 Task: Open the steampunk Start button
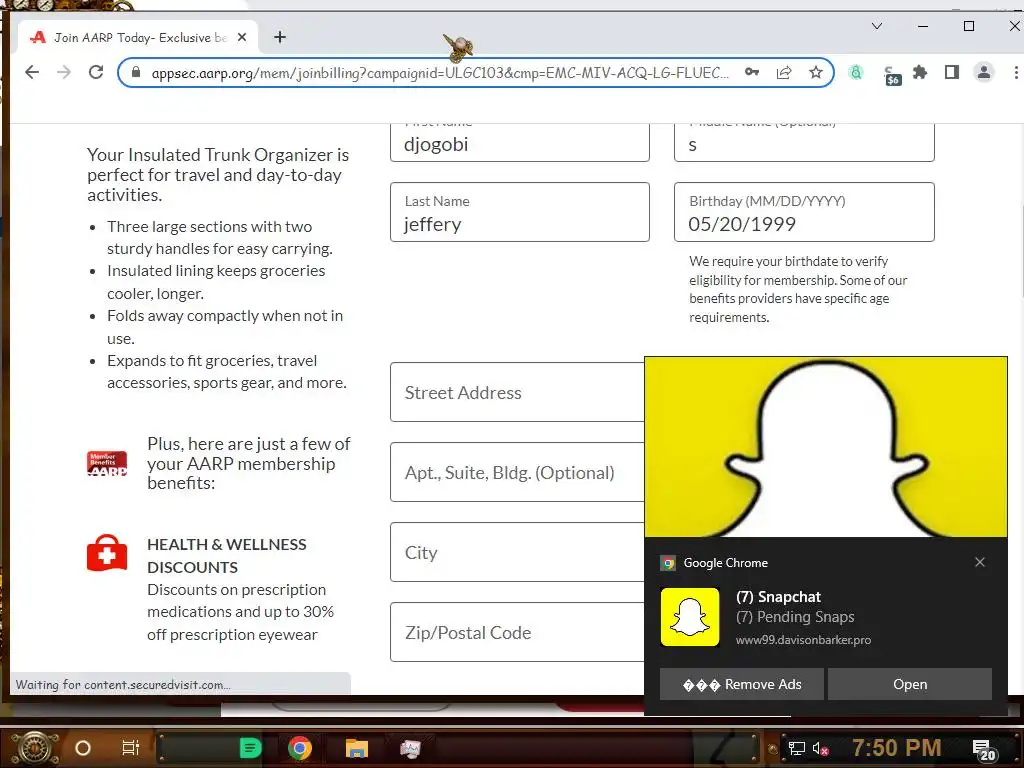point(35,748)
